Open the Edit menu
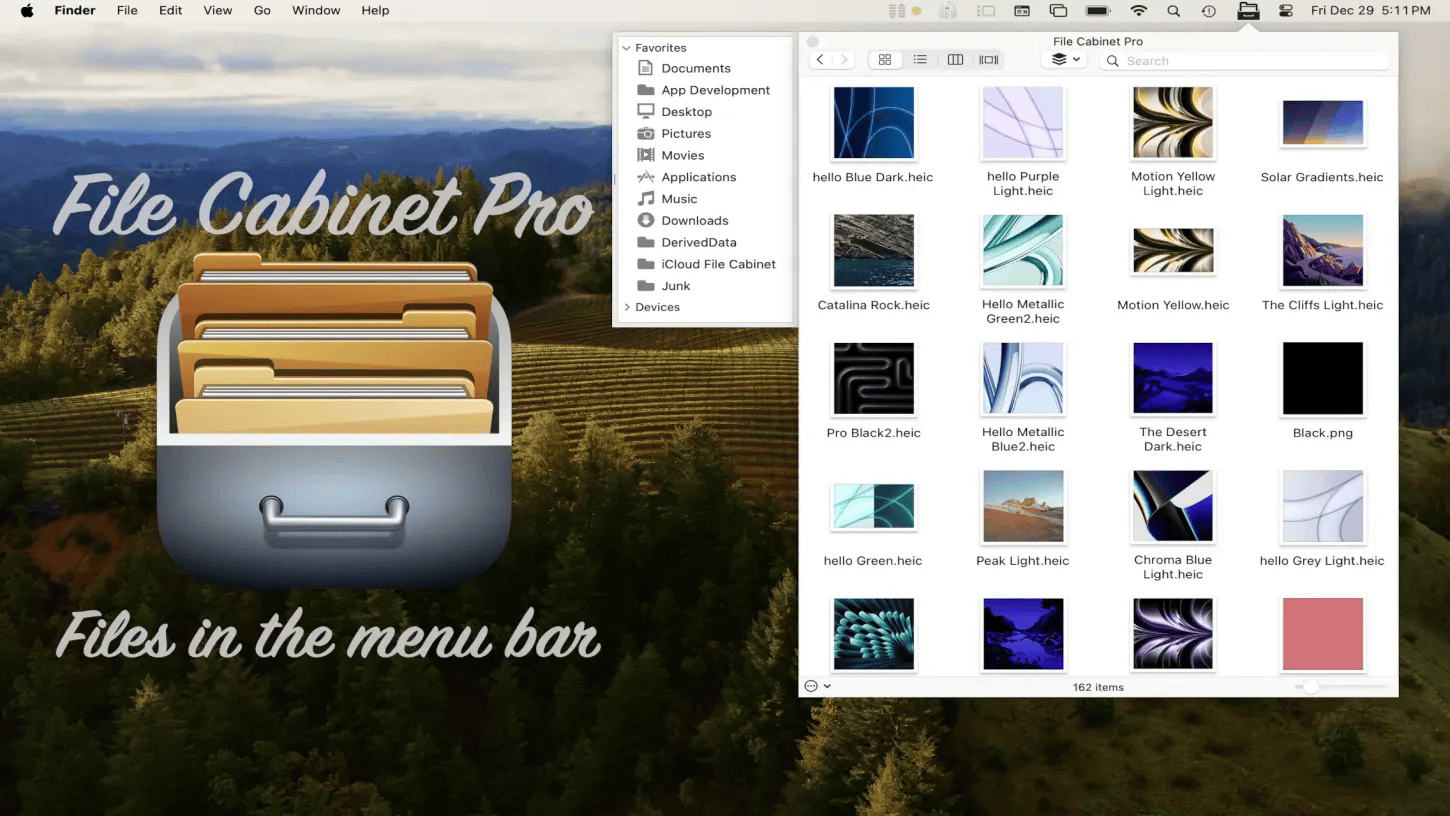Viewport: 1450px width, 816px height. (x=171, y=11)
